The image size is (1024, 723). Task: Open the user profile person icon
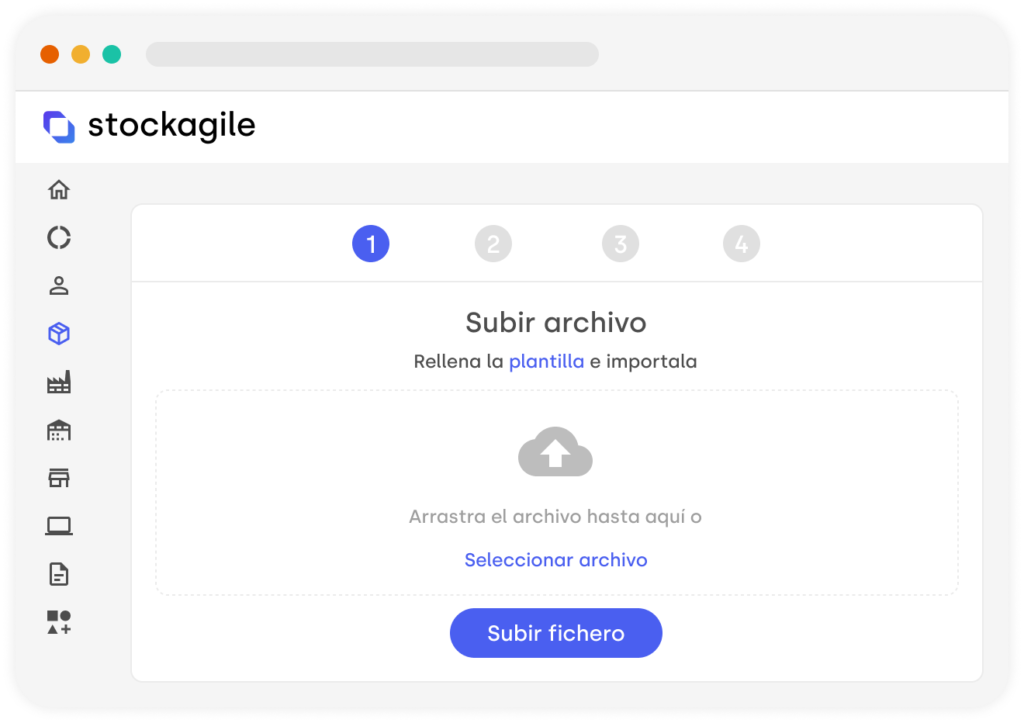tap(59, 285)
